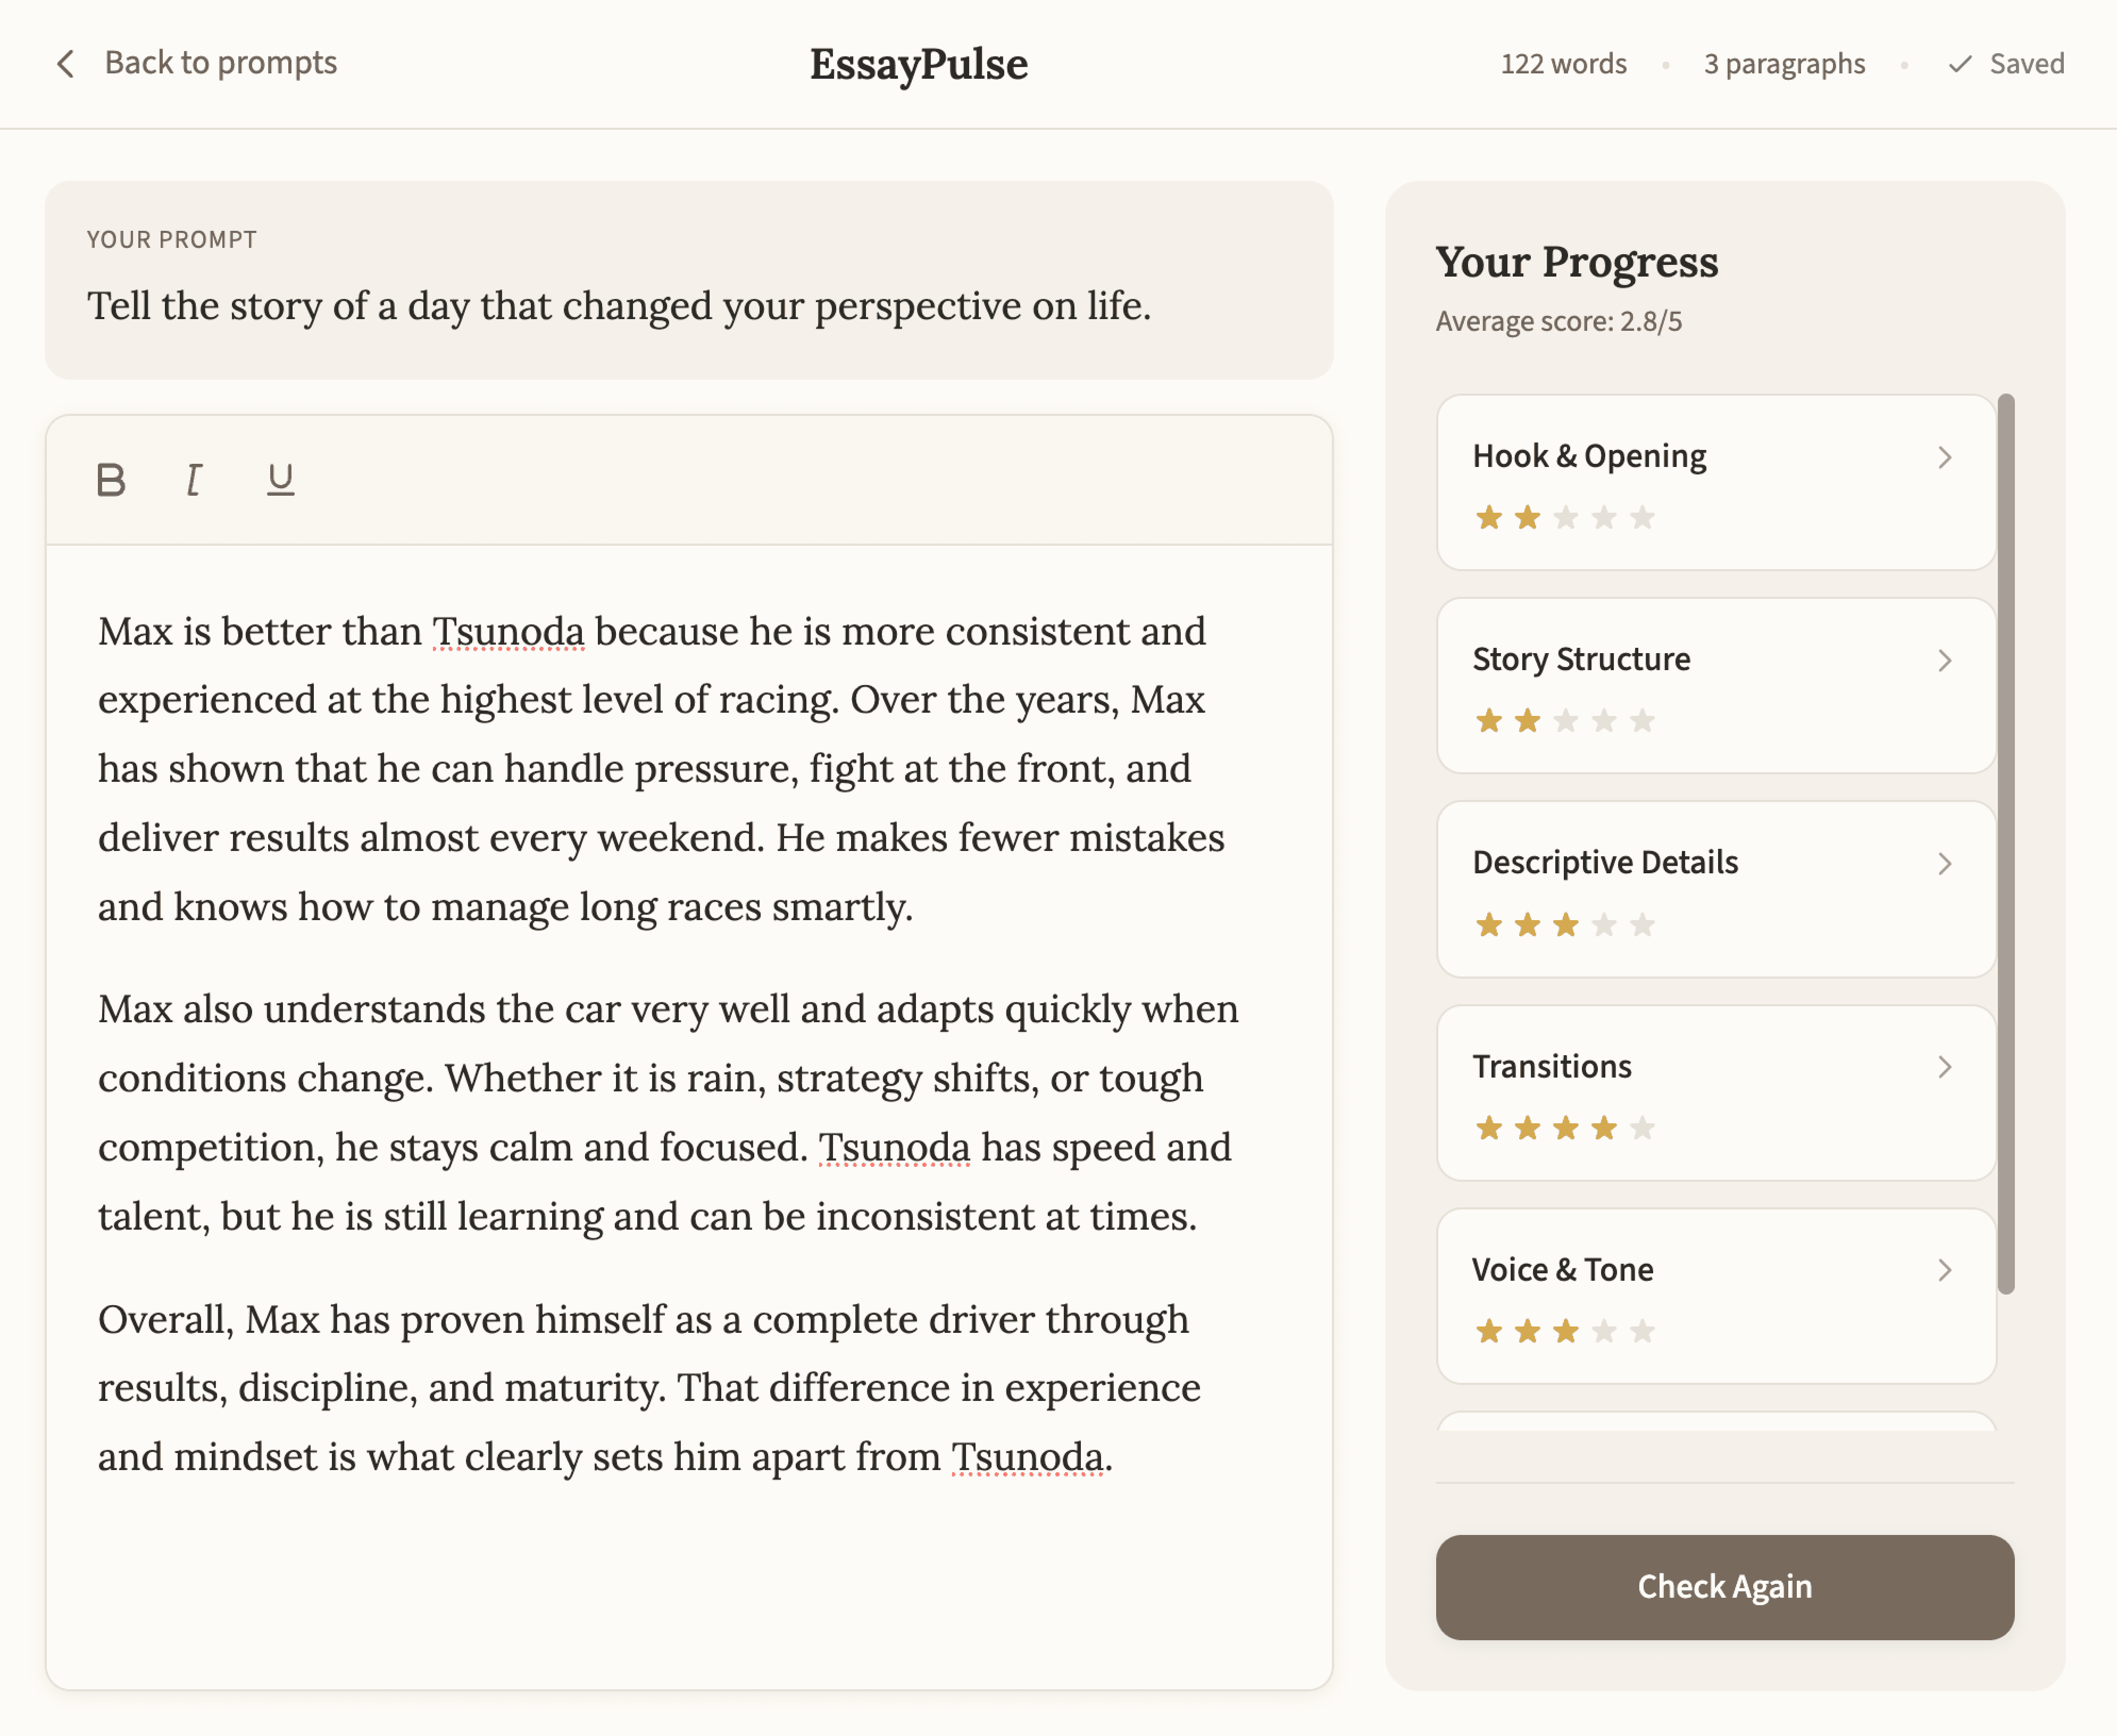Toggle underline formatting in the editor toolbar

point(280,480)
